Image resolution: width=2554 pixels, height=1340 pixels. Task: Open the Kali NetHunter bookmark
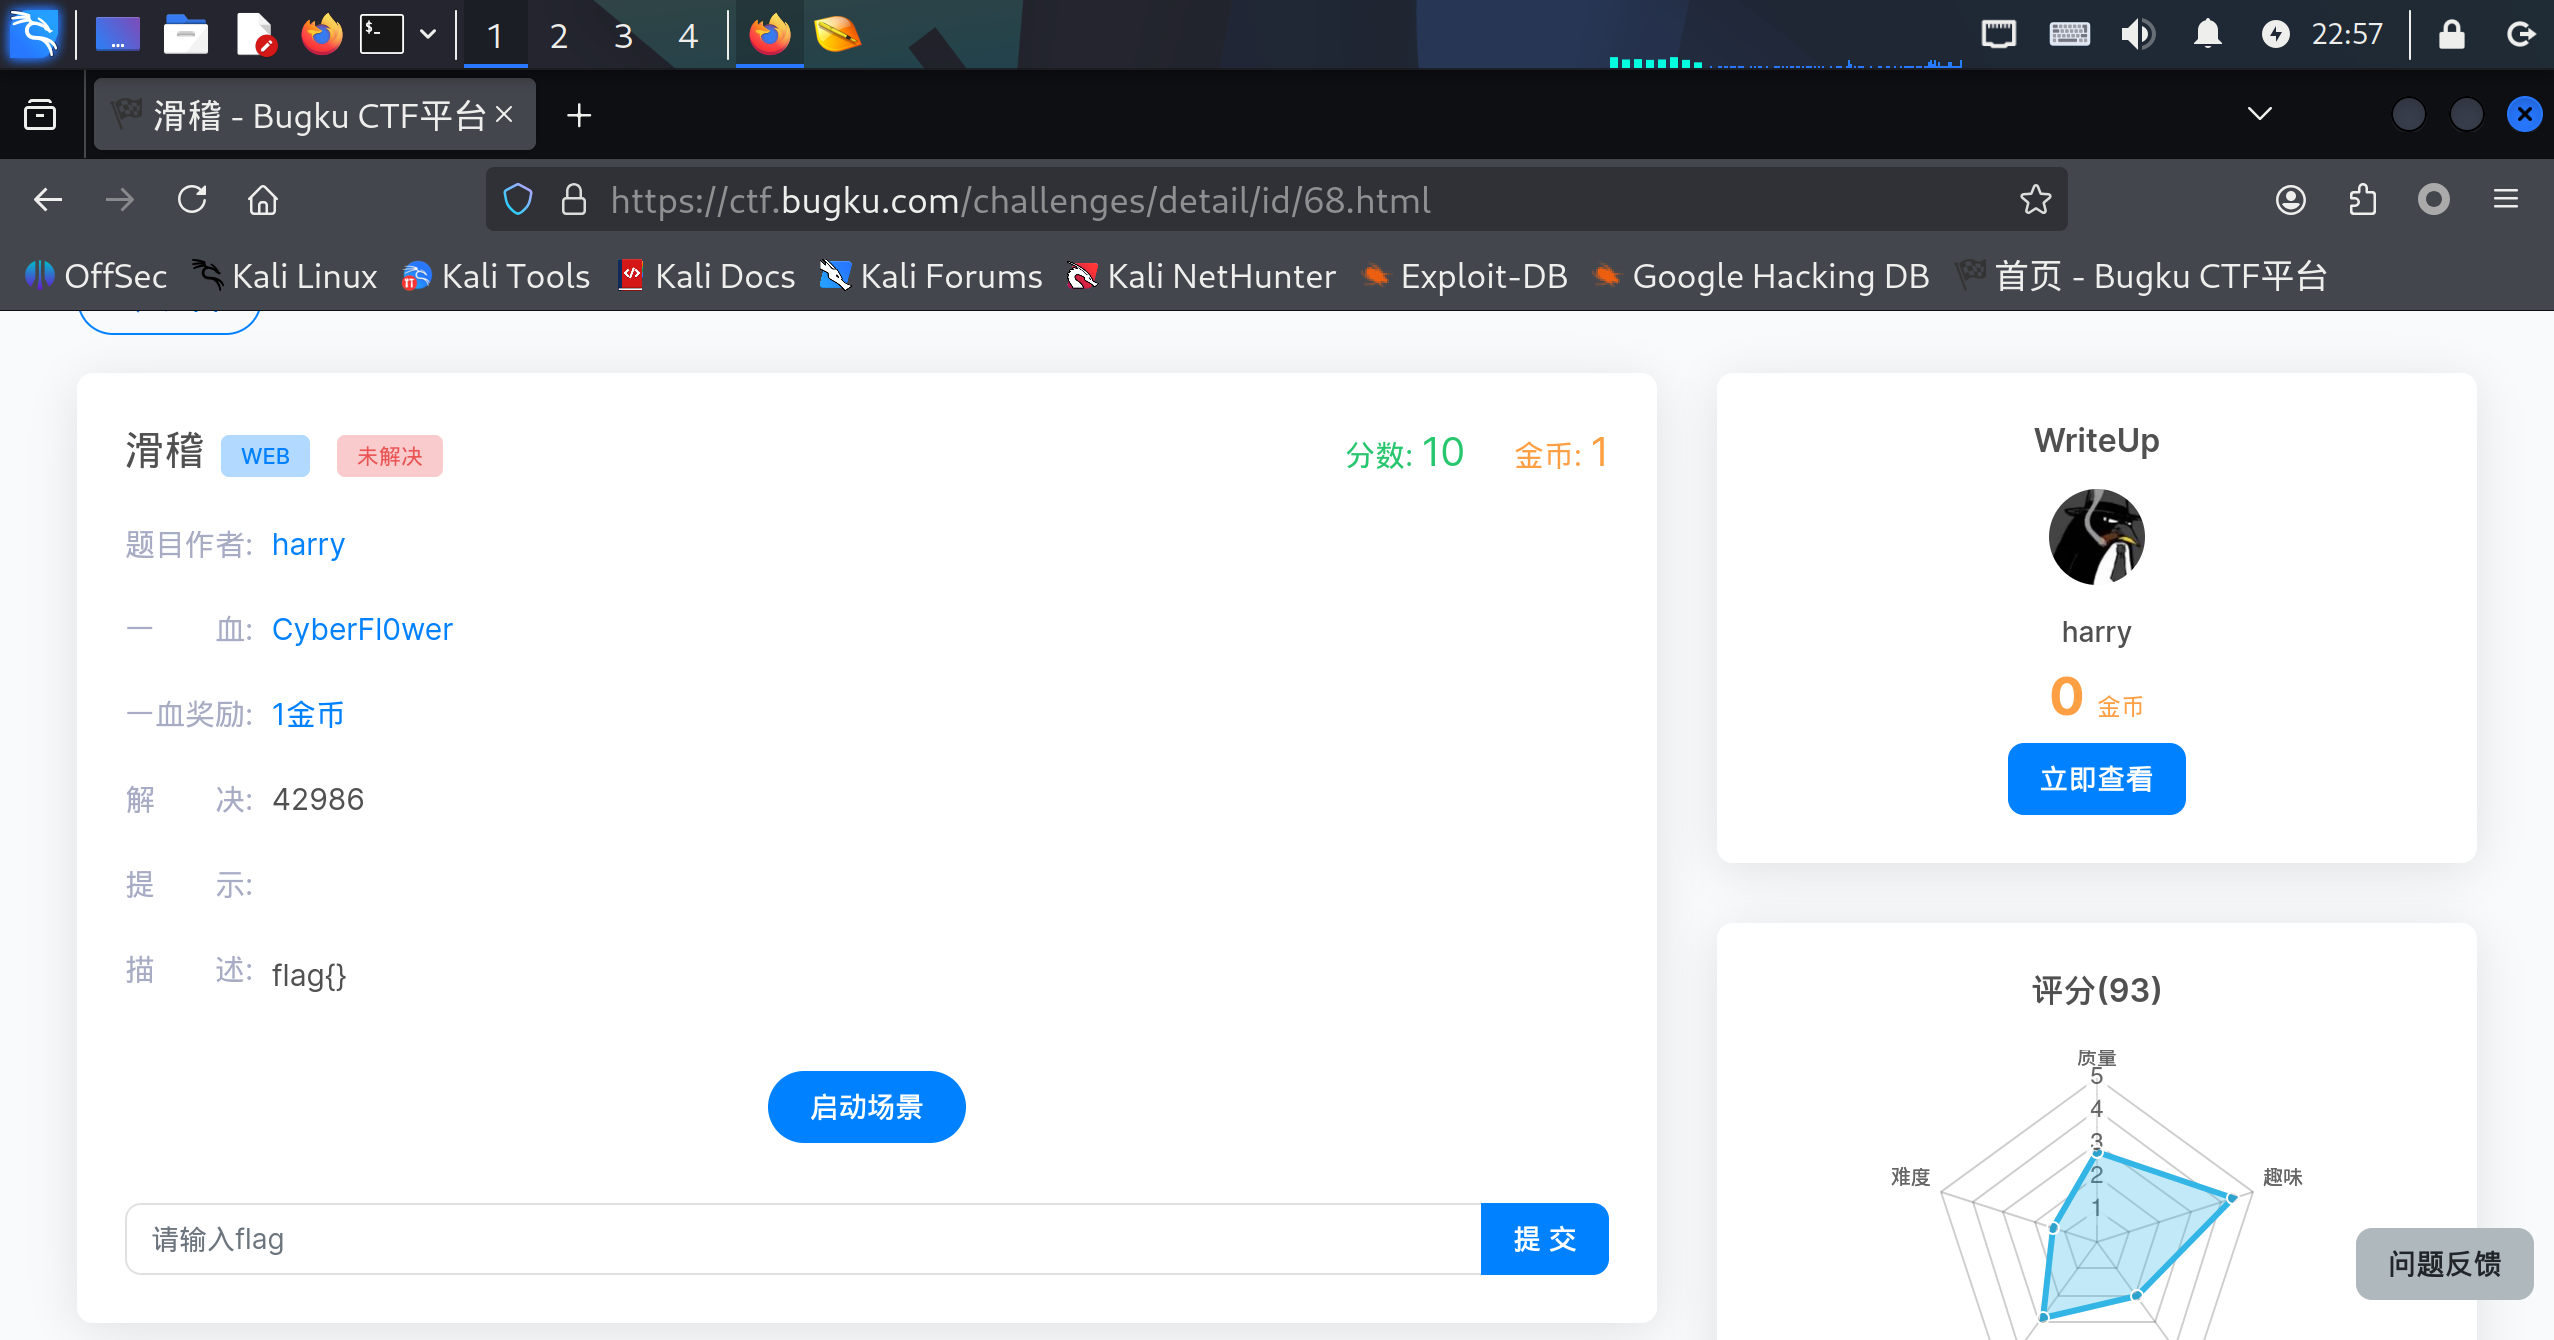pyautogui.click(x=1201, y=276)
